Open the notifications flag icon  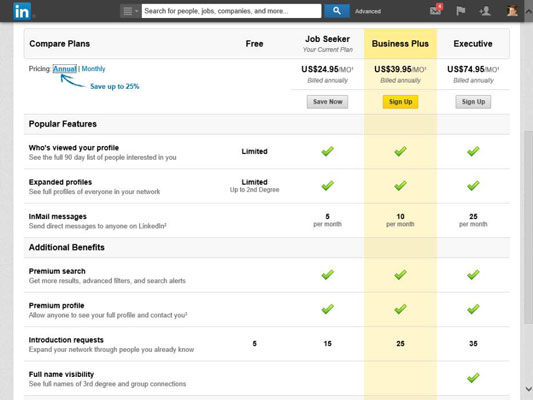click(461, 11)
